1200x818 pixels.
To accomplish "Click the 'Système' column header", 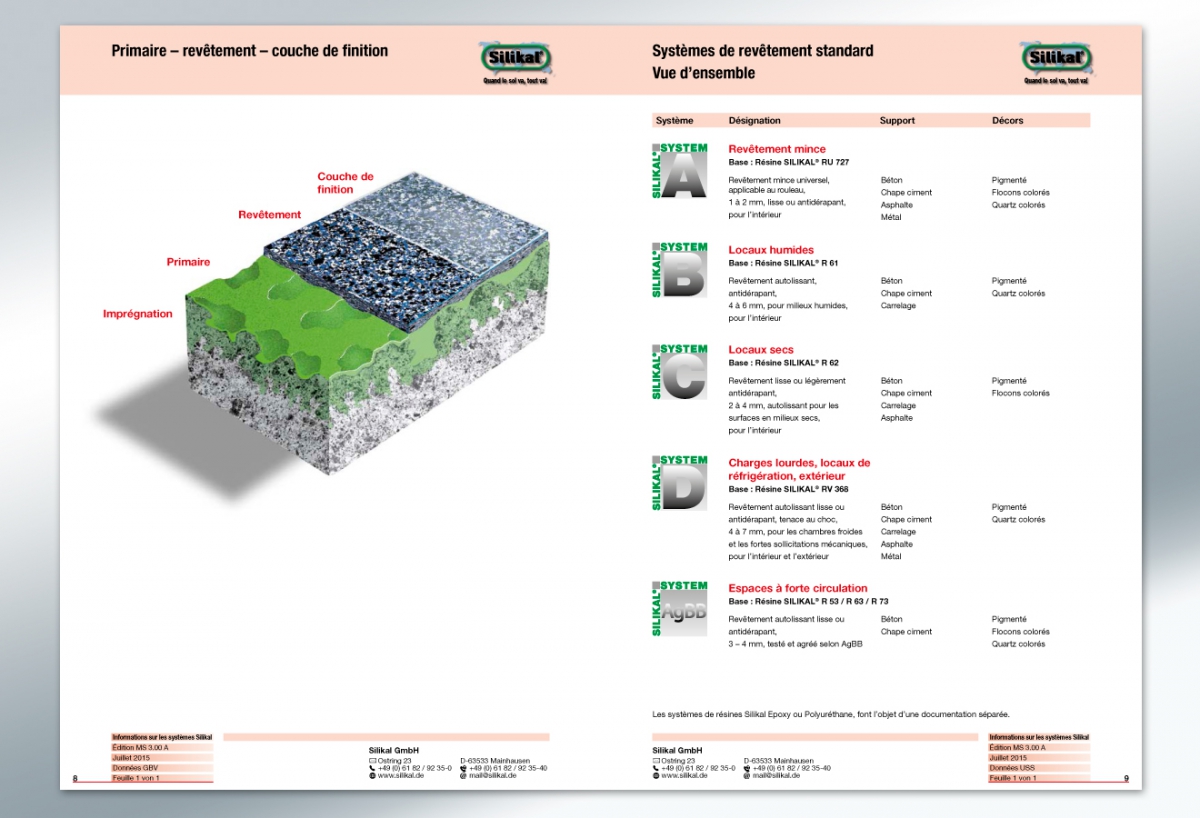I will 674,121.
